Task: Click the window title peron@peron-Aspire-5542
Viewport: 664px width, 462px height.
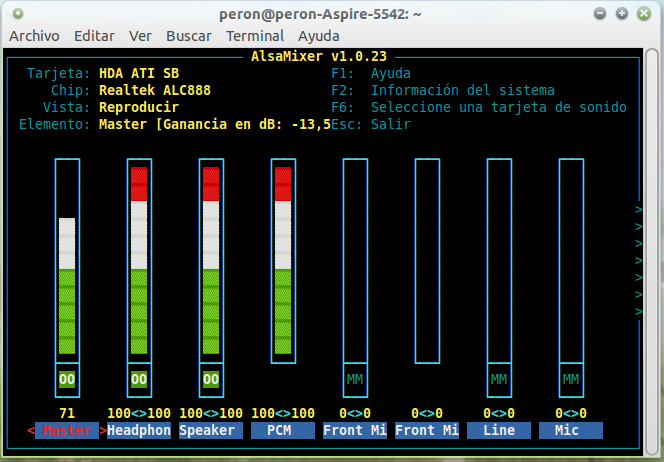Action: (x=320, y=14)
